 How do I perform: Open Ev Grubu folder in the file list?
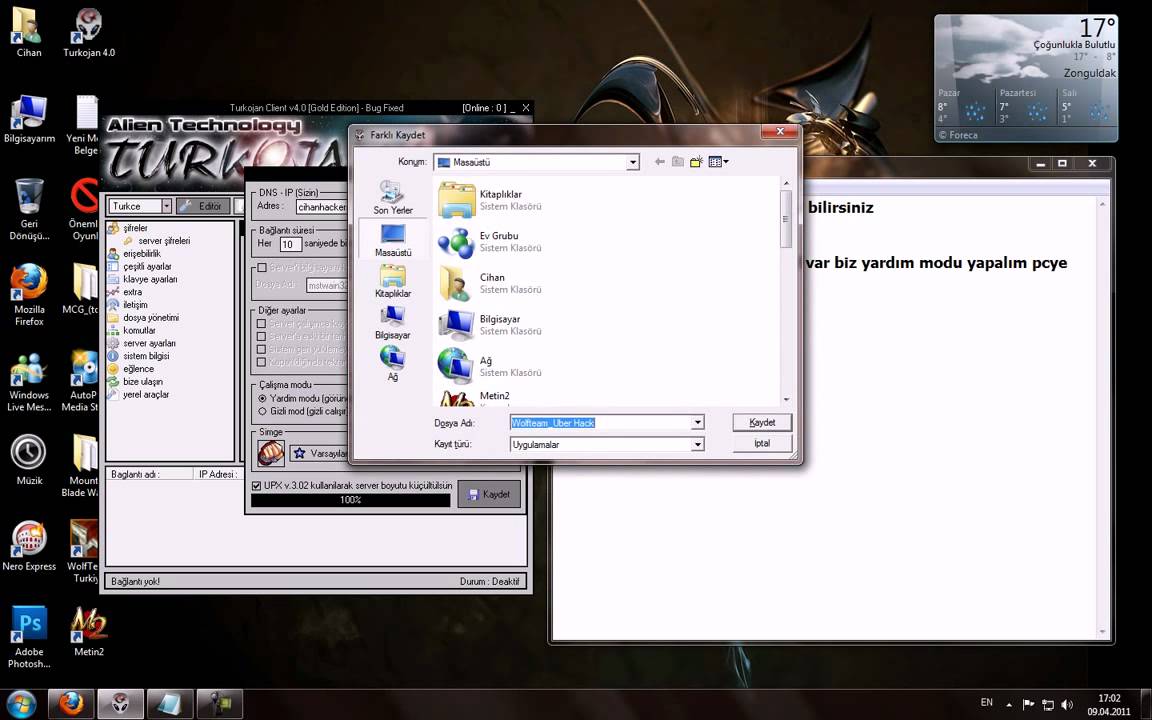489,242
